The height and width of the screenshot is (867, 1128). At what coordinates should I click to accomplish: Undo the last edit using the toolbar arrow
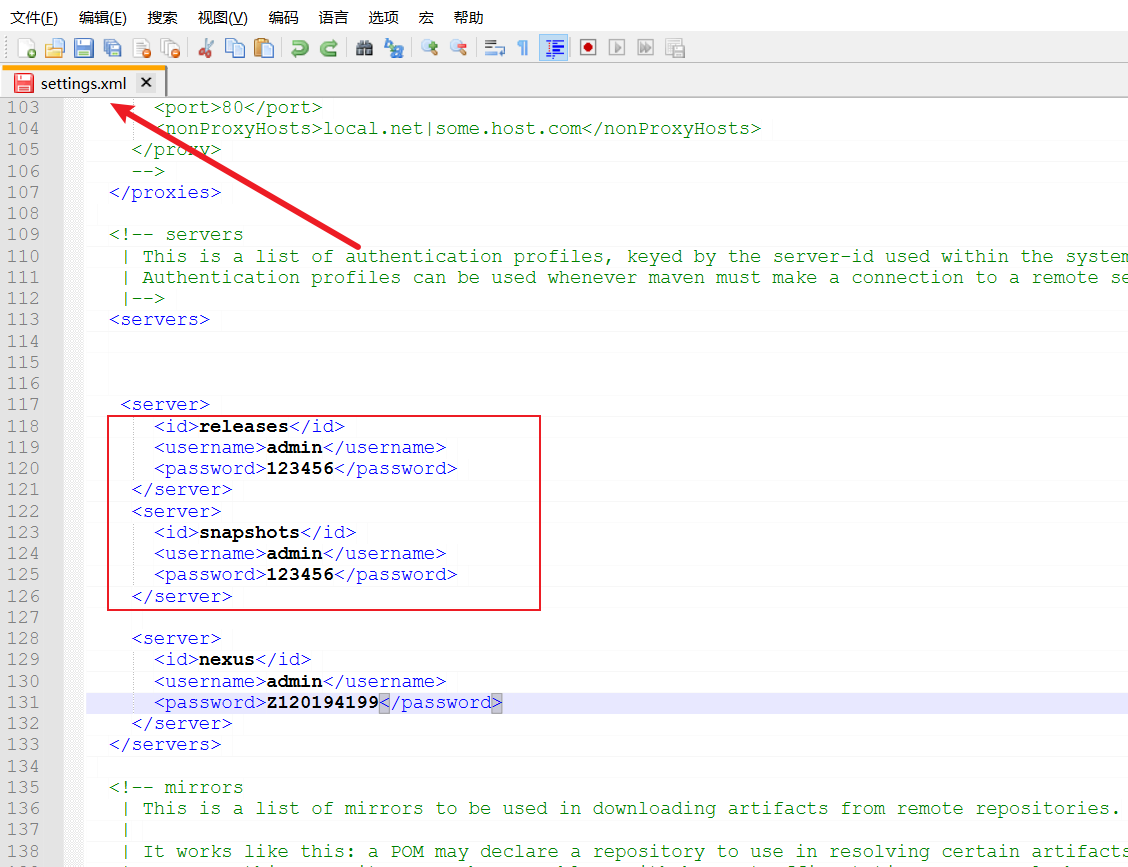(x=299, y=48)
